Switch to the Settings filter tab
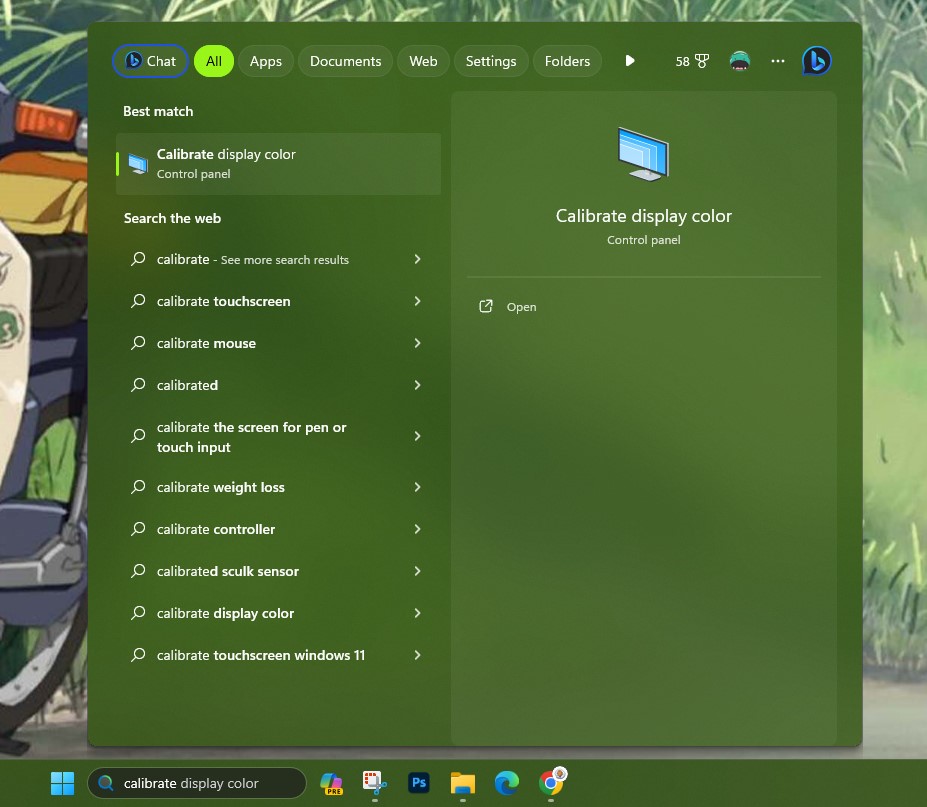927x807 pixels. (x=491, y=61)
